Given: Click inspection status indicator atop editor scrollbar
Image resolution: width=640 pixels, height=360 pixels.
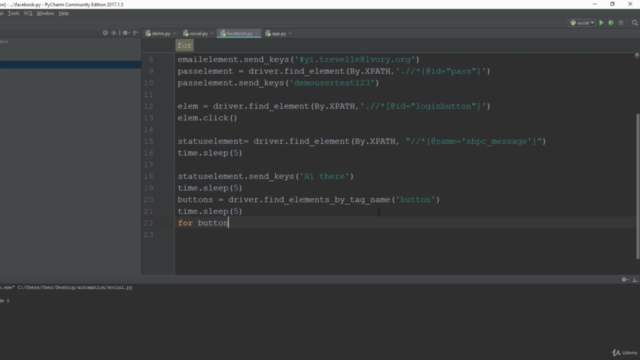Looking at the screenshot, I should [x=636, y=56].
